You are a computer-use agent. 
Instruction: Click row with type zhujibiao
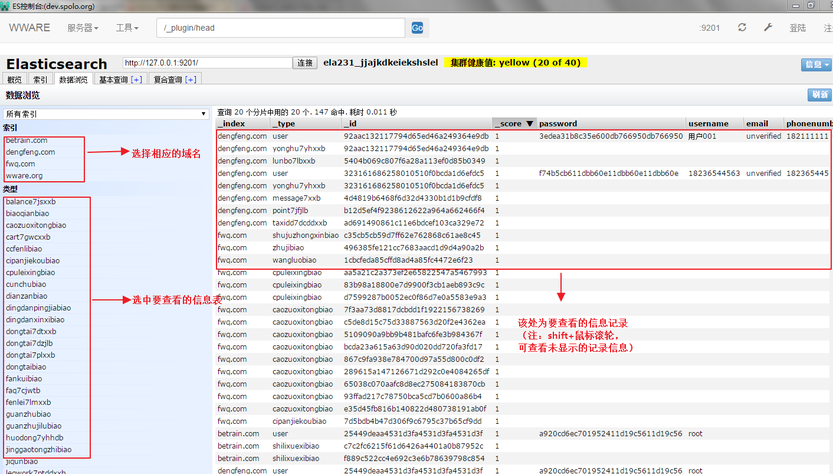[x=522, y=248]
